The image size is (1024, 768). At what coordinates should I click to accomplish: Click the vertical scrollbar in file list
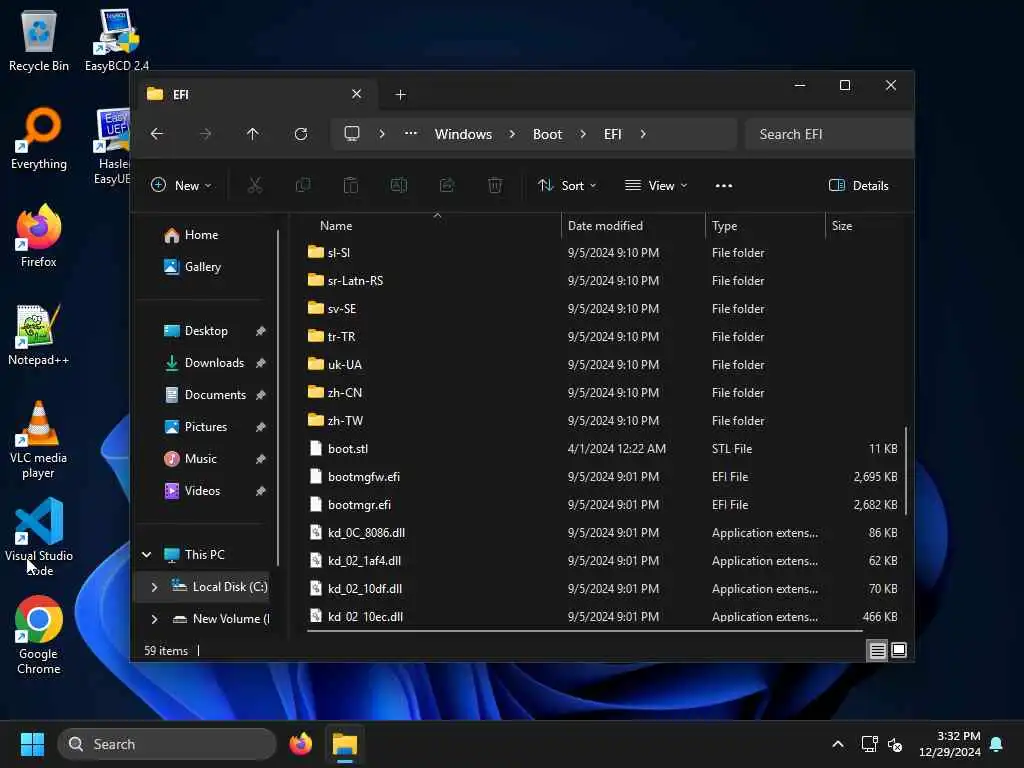906,470
